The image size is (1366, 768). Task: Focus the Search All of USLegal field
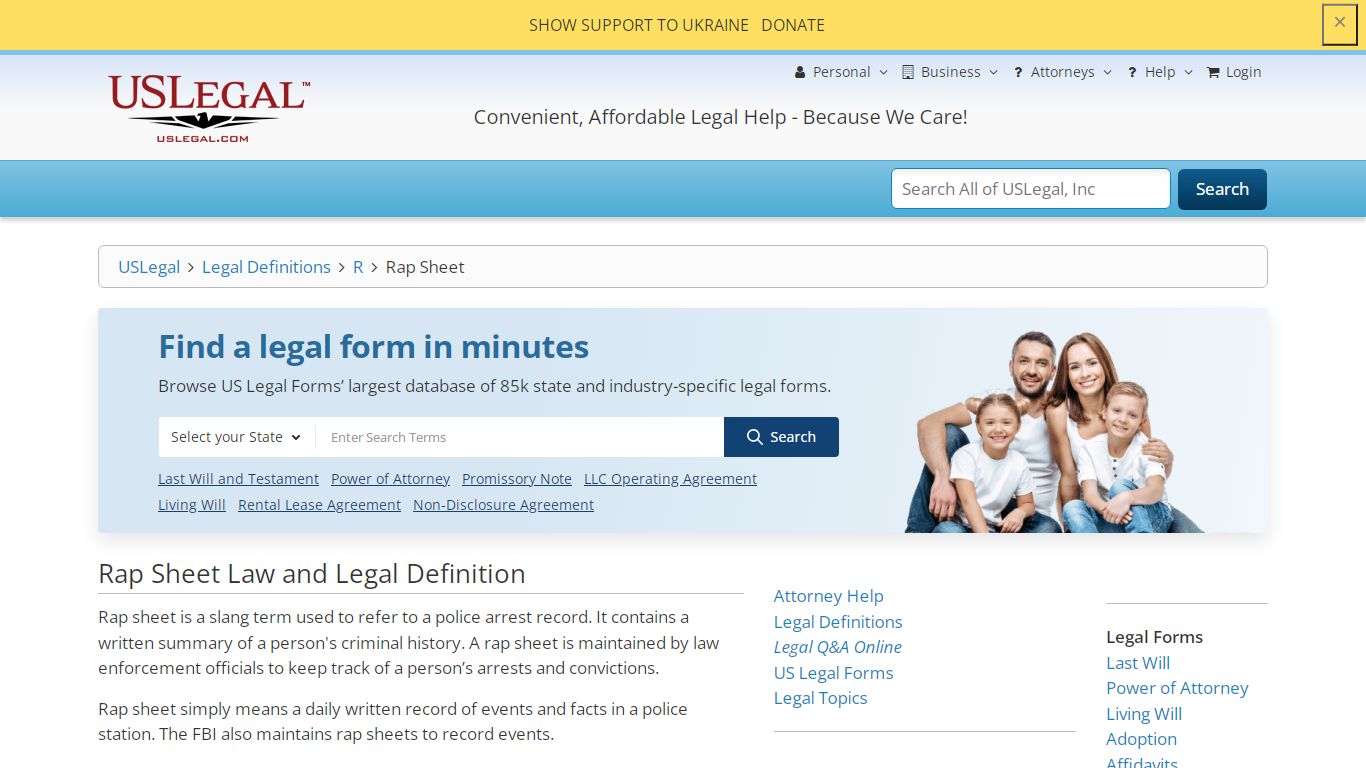pyautogui.click(x=1031, y=189)
